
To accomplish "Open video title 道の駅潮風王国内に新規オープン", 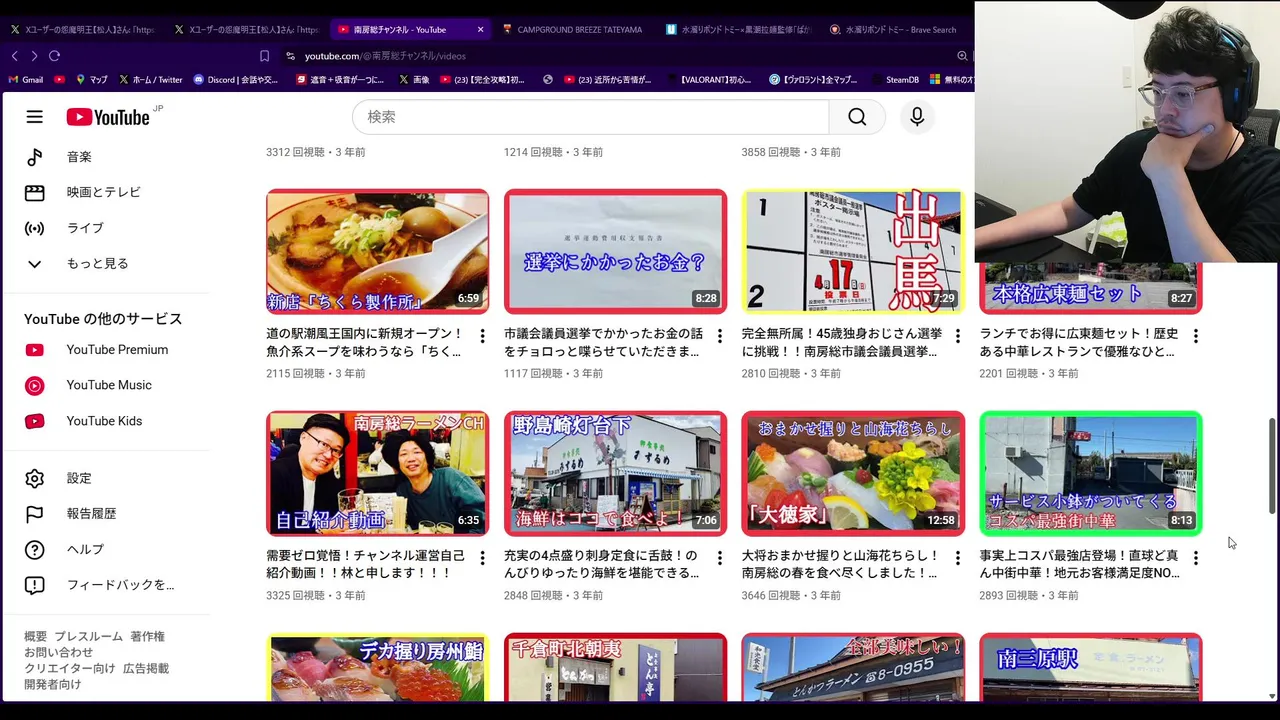I will point(365,342).
